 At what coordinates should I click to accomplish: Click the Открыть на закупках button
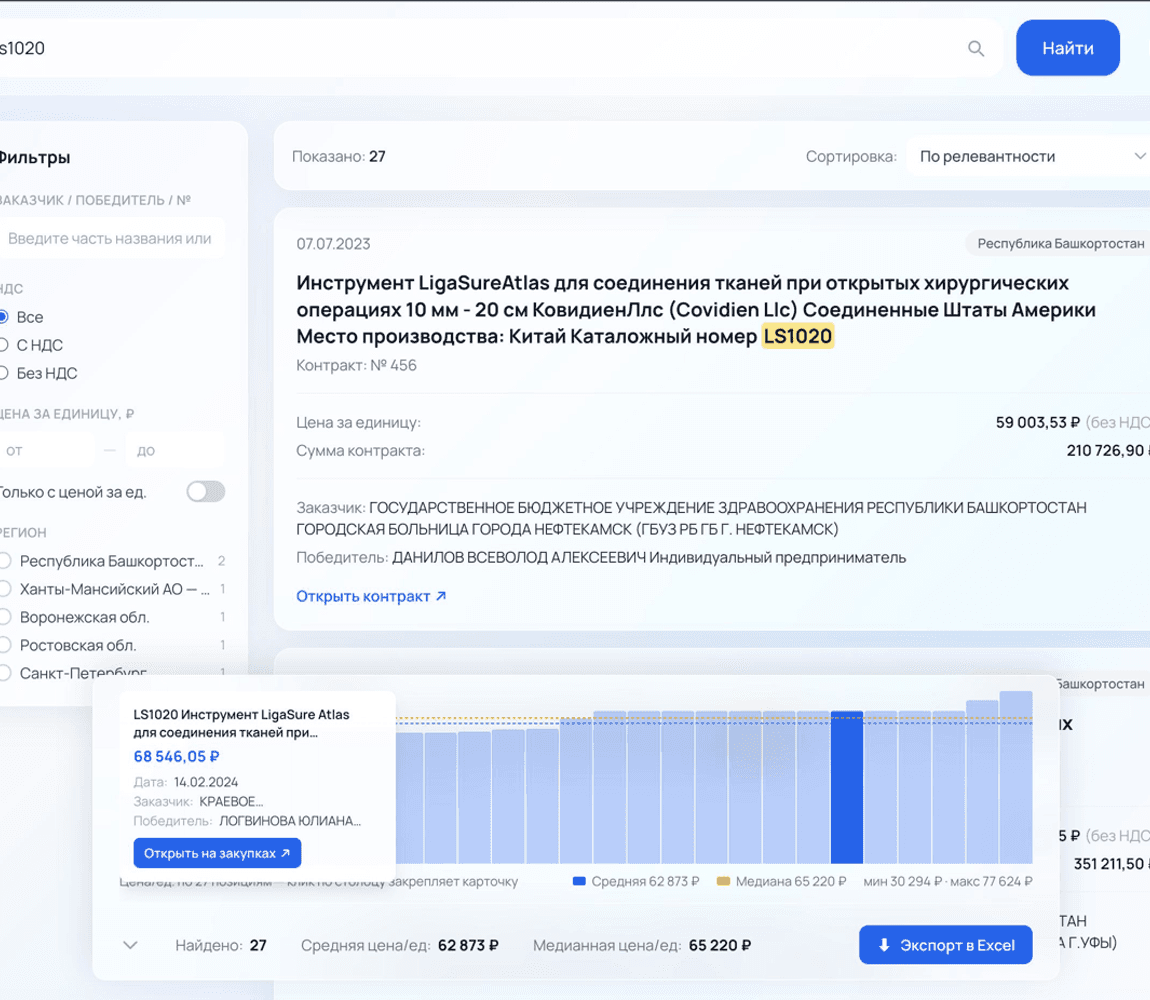click(217, 853)
